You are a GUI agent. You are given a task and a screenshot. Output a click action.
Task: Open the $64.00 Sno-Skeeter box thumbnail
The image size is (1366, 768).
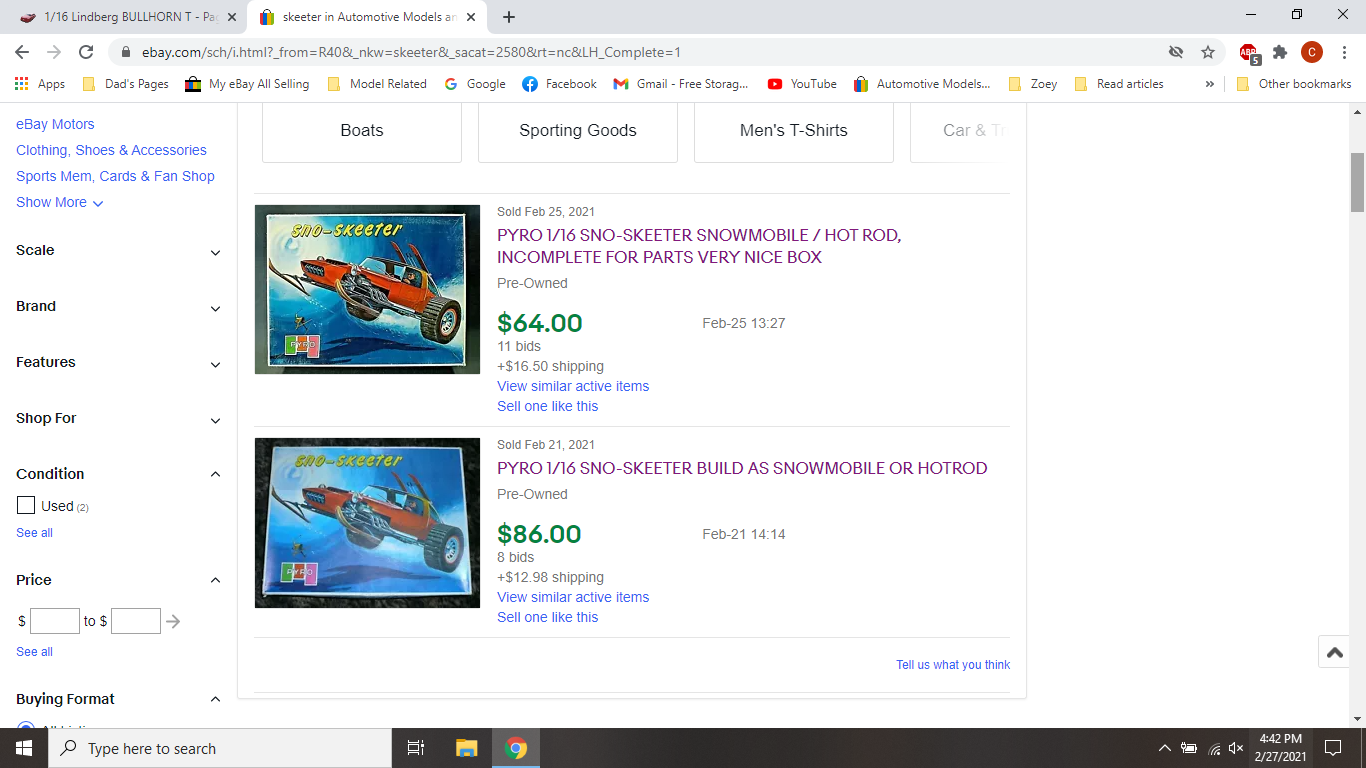[x=367, y=290]
